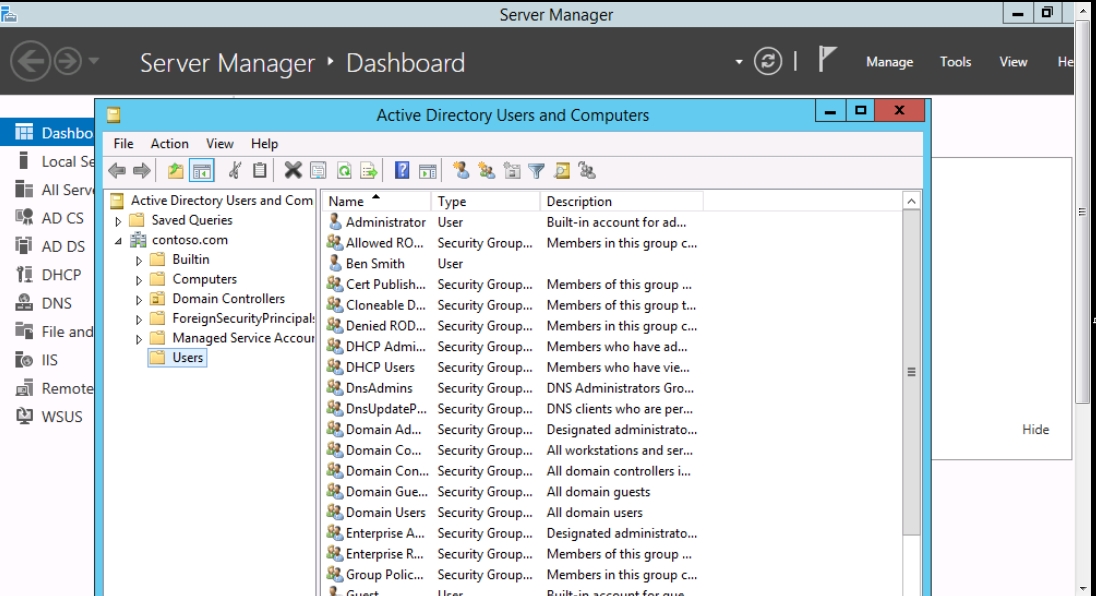Click the ADUC toolbar Forward arrow
Screen dimensions: 1096x596
(x=142, y=170)
